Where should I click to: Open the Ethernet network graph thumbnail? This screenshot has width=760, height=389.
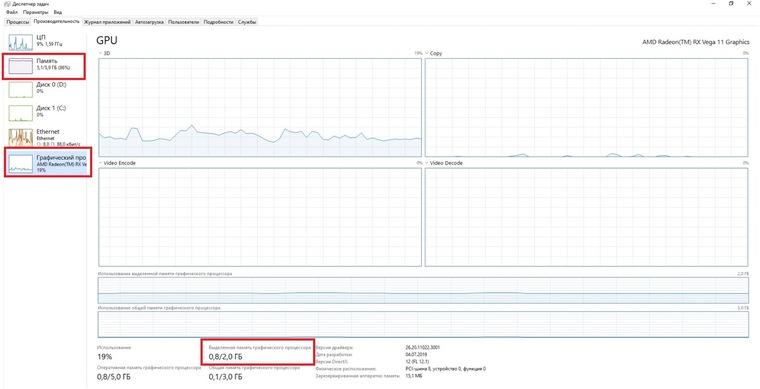coord(20,138)
